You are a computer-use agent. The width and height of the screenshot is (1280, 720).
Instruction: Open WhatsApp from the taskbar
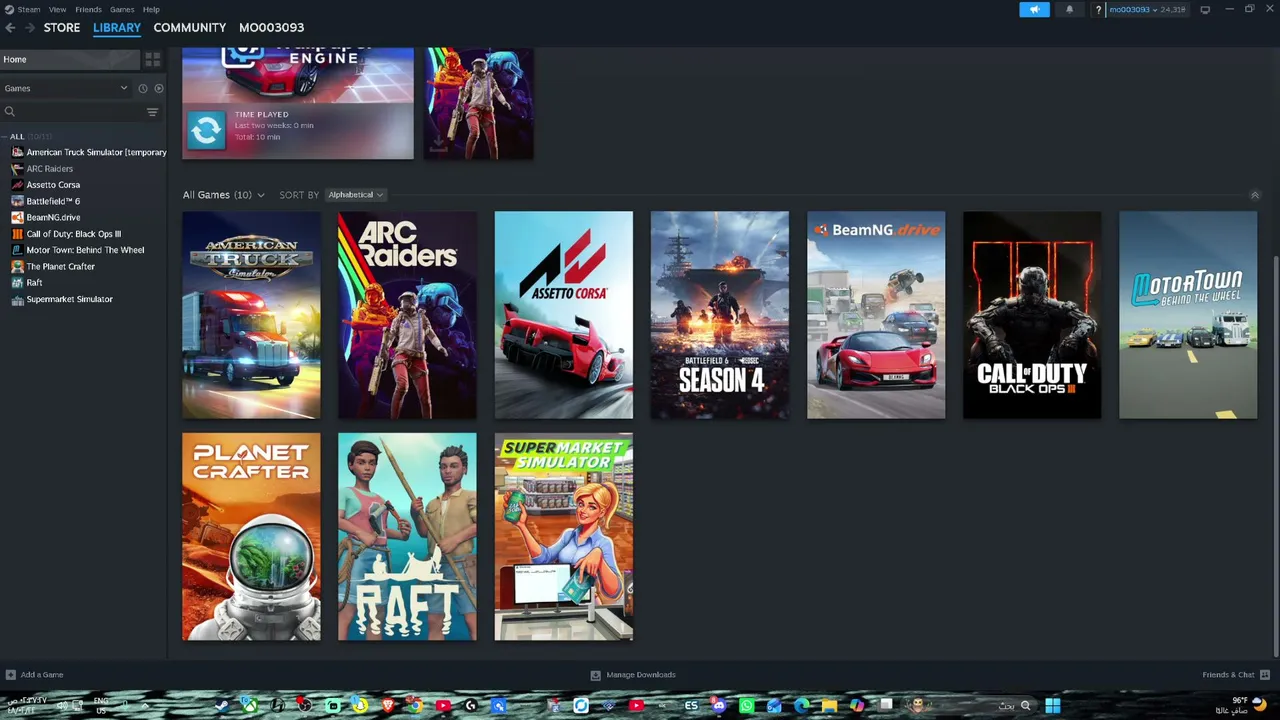pyautogui.click(x=746, y=706)
